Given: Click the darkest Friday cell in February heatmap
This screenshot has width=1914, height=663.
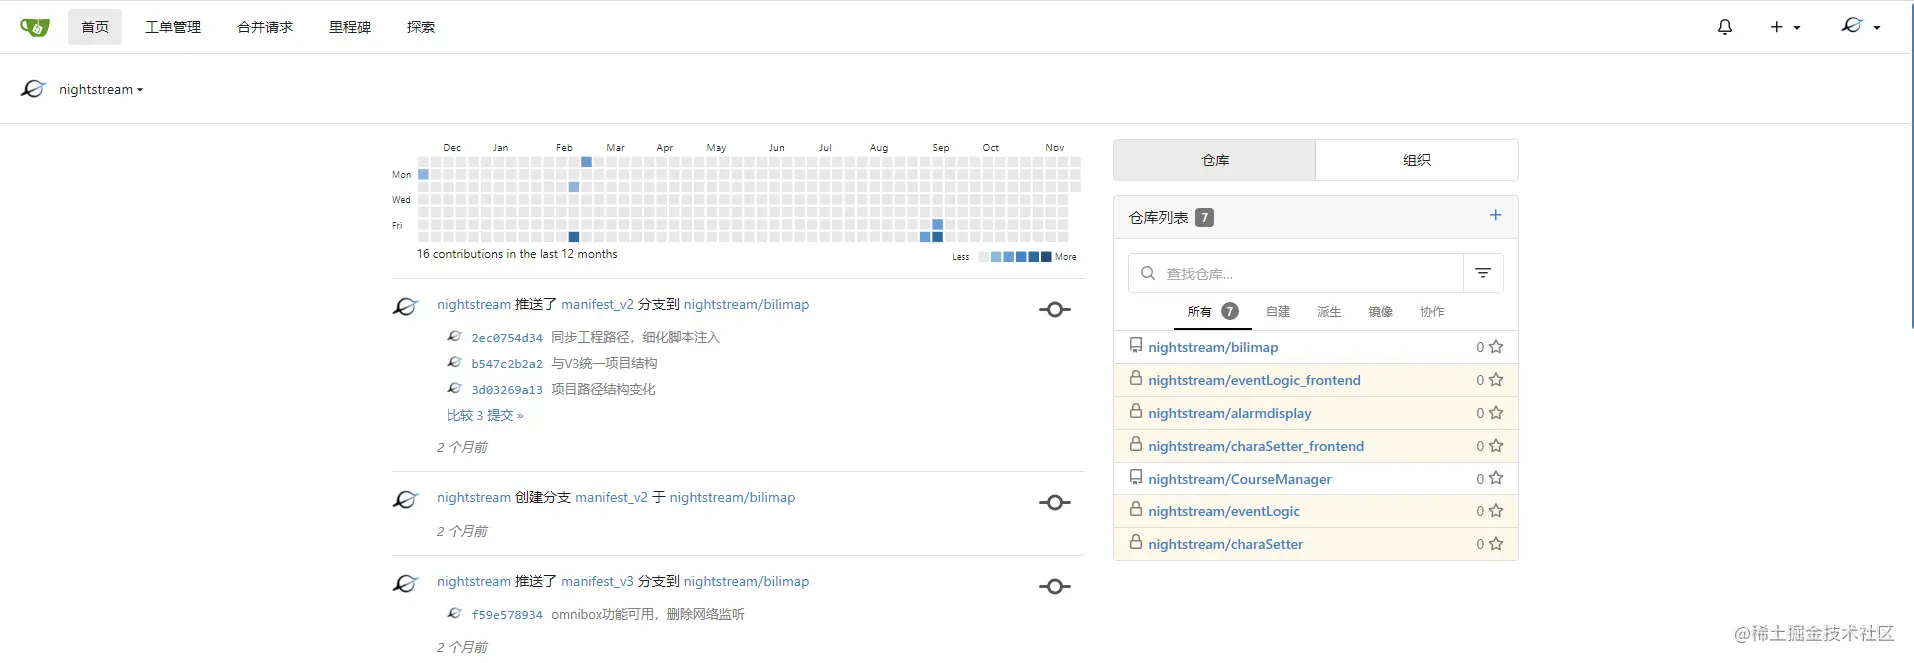Looking at the screenshot, I should 574,237.
